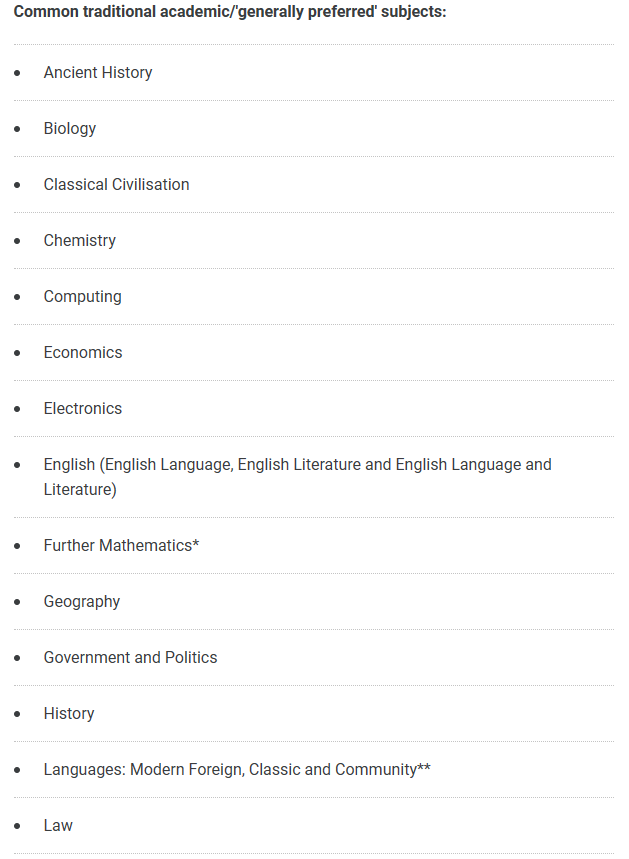This screenshot has height=859, width=629.
Task: Click the Economics list entry
Action: click(83, 352)
